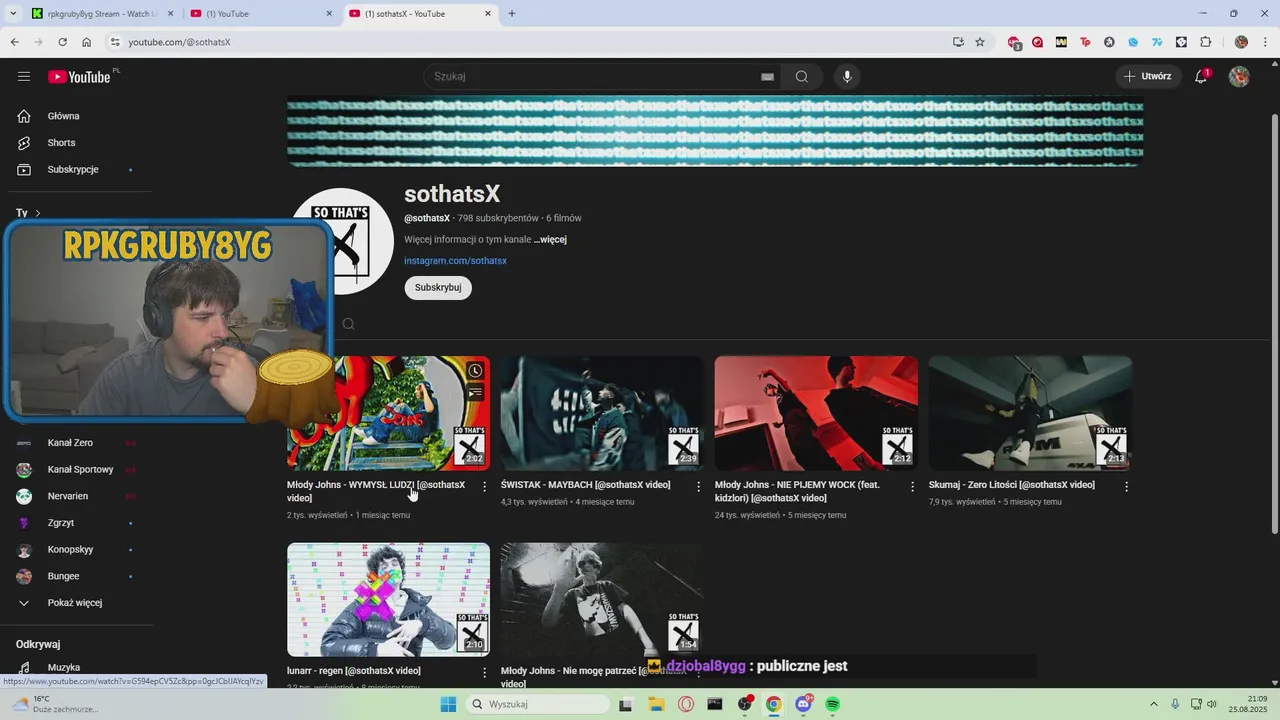Open Spotify from the taskbar
Screen dimensions: 1280x720
[833, 704]
